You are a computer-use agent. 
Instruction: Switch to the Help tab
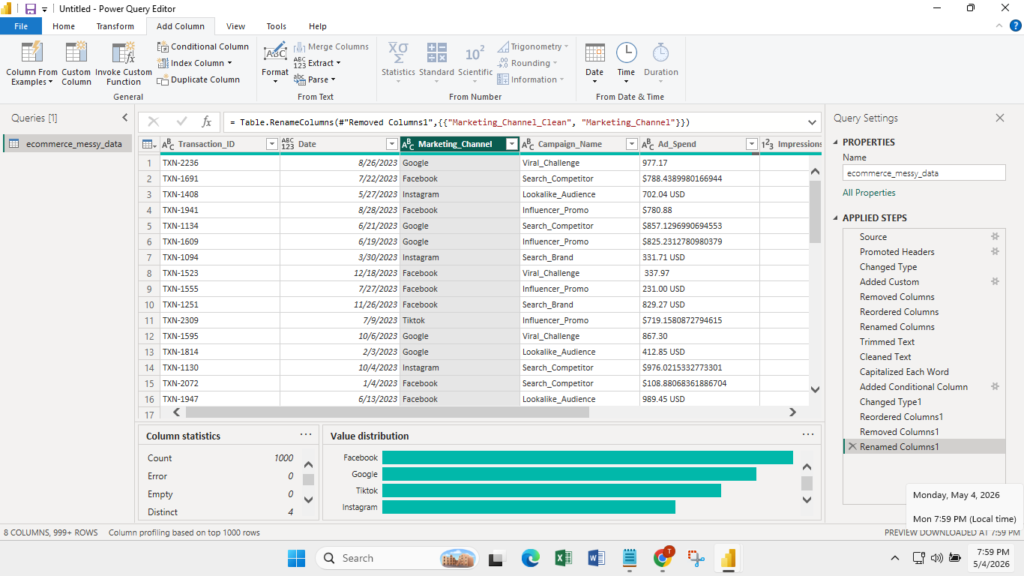317,26
